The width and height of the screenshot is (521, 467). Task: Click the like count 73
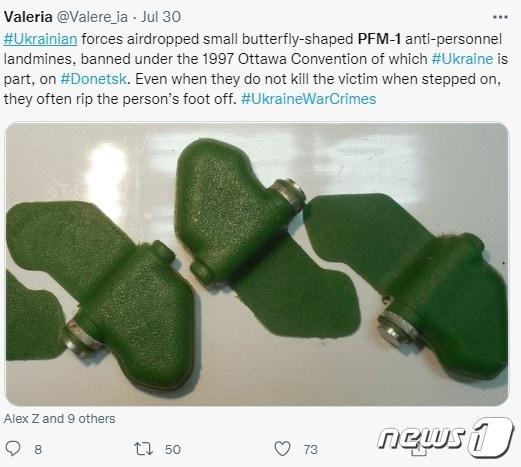point(310,449)
